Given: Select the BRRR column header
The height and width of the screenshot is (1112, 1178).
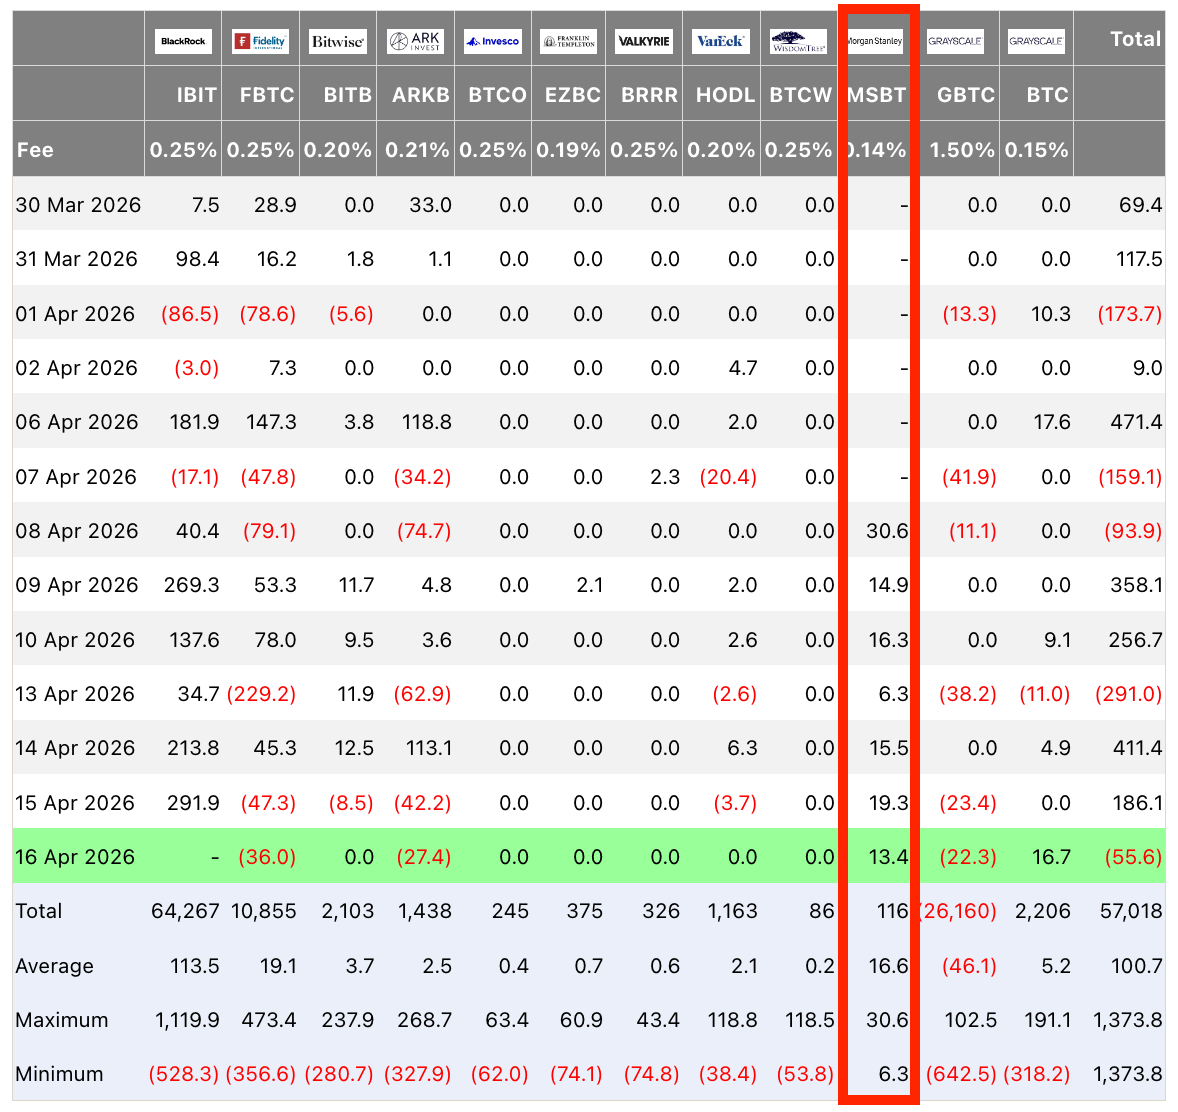Looking at the screenshot, I should [x=649, y=95].
